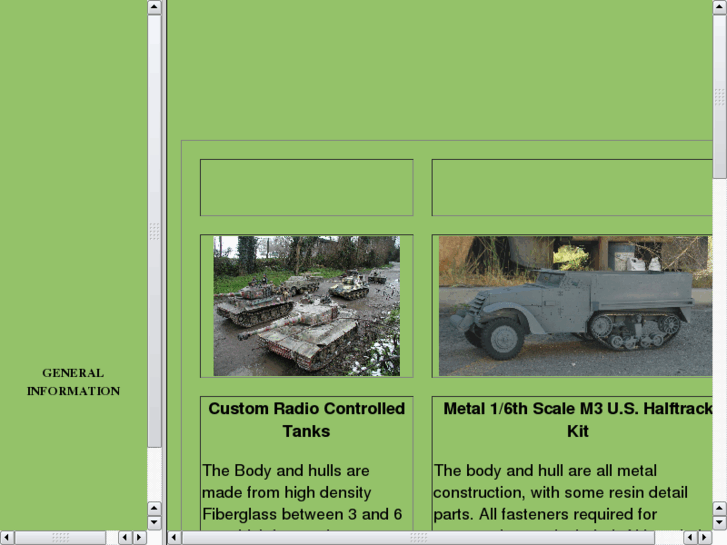Click the 'Custom Radio Controlled Tanks' heading
The height and width of the screenshot is (545, 727).
[x=306, y=420]
